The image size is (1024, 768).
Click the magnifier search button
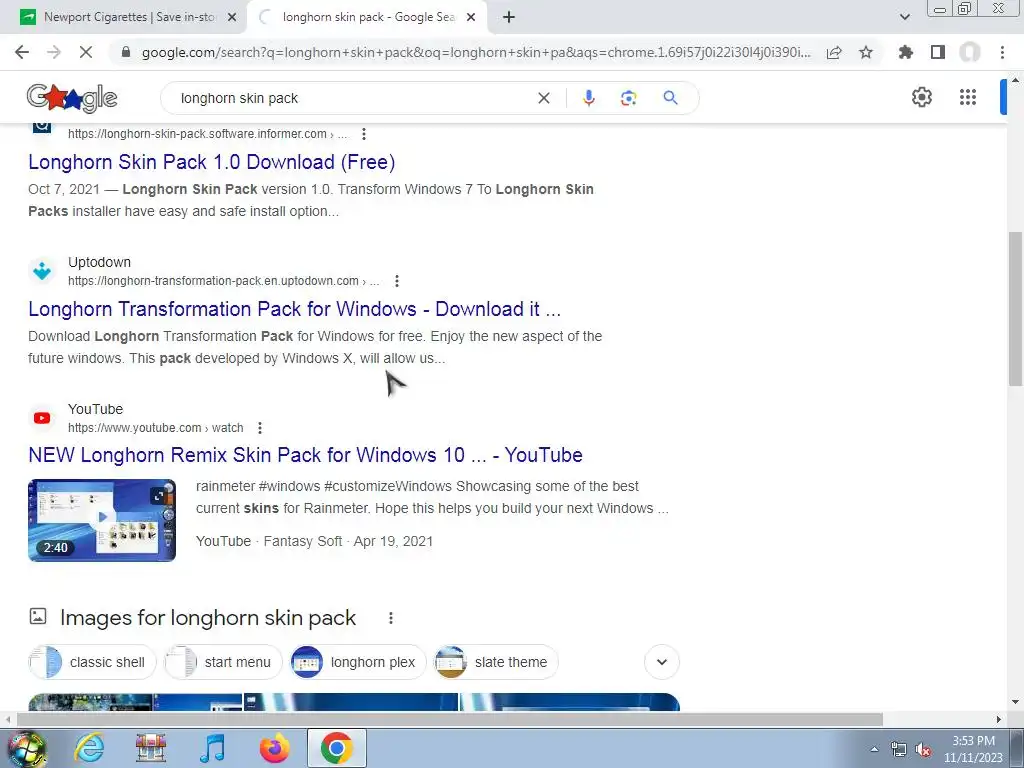[x=670, y=98]
